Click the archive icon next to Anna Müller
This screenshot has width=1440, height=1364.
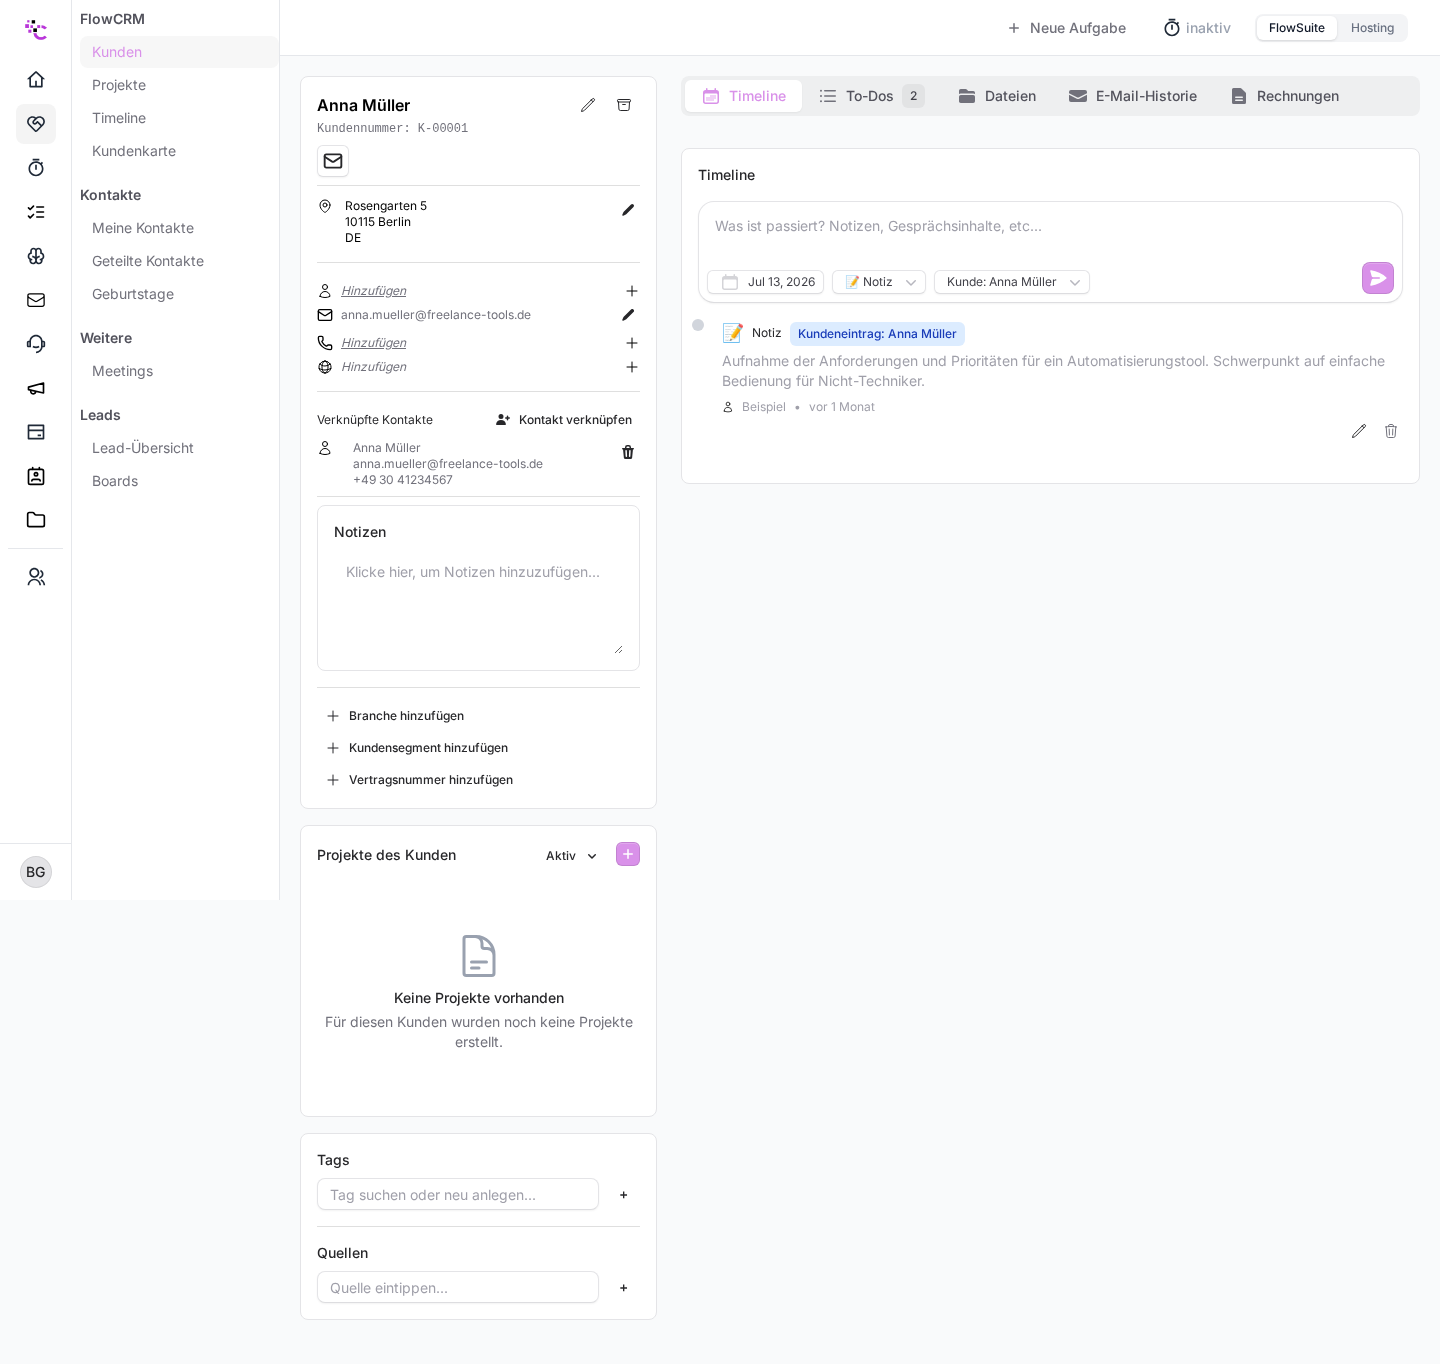pos(624,105)
